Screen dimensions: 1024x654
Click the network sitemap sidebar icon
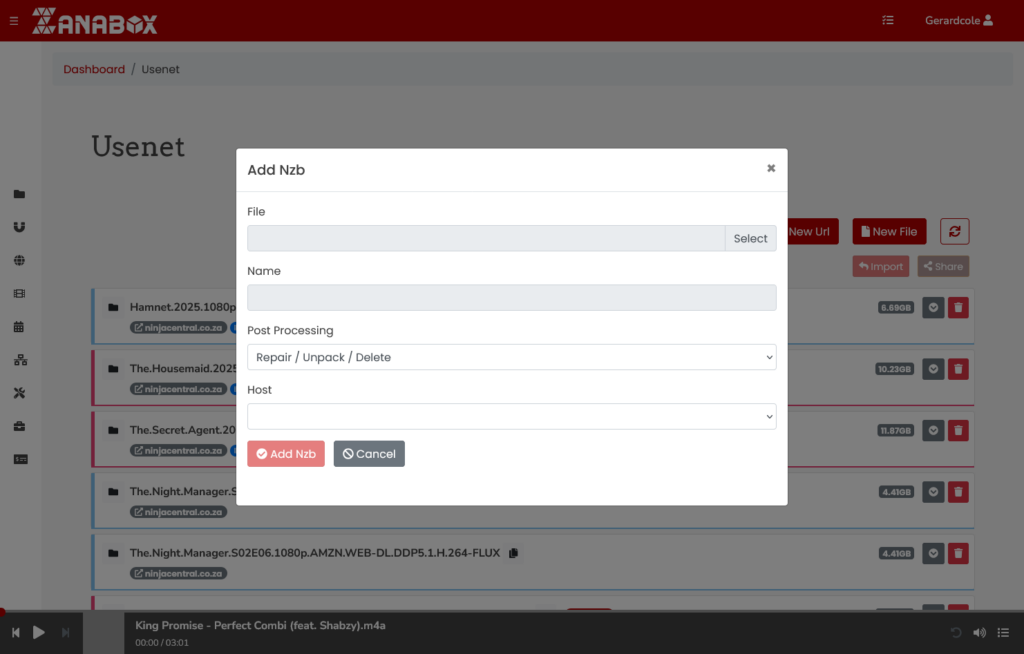pos(19,359)
